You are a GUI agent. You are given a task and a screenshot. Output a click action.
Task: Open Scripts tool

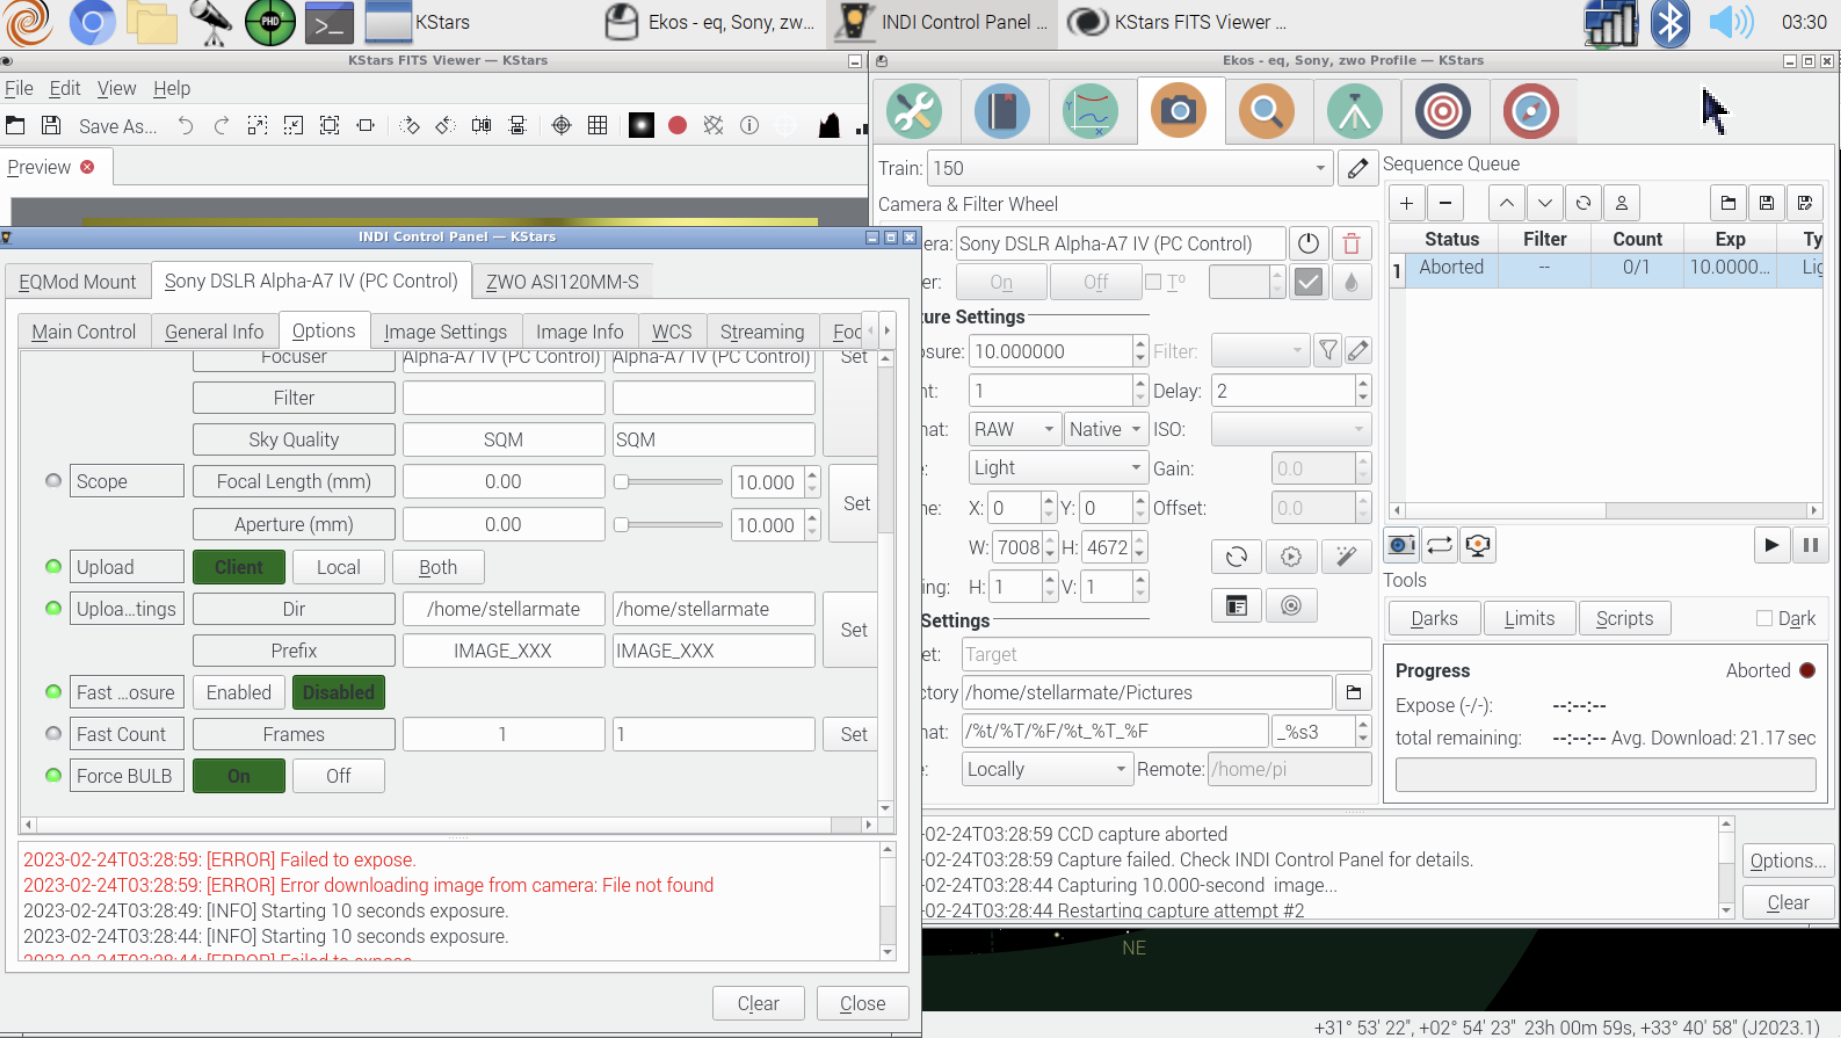click(x=1624, y=618)
